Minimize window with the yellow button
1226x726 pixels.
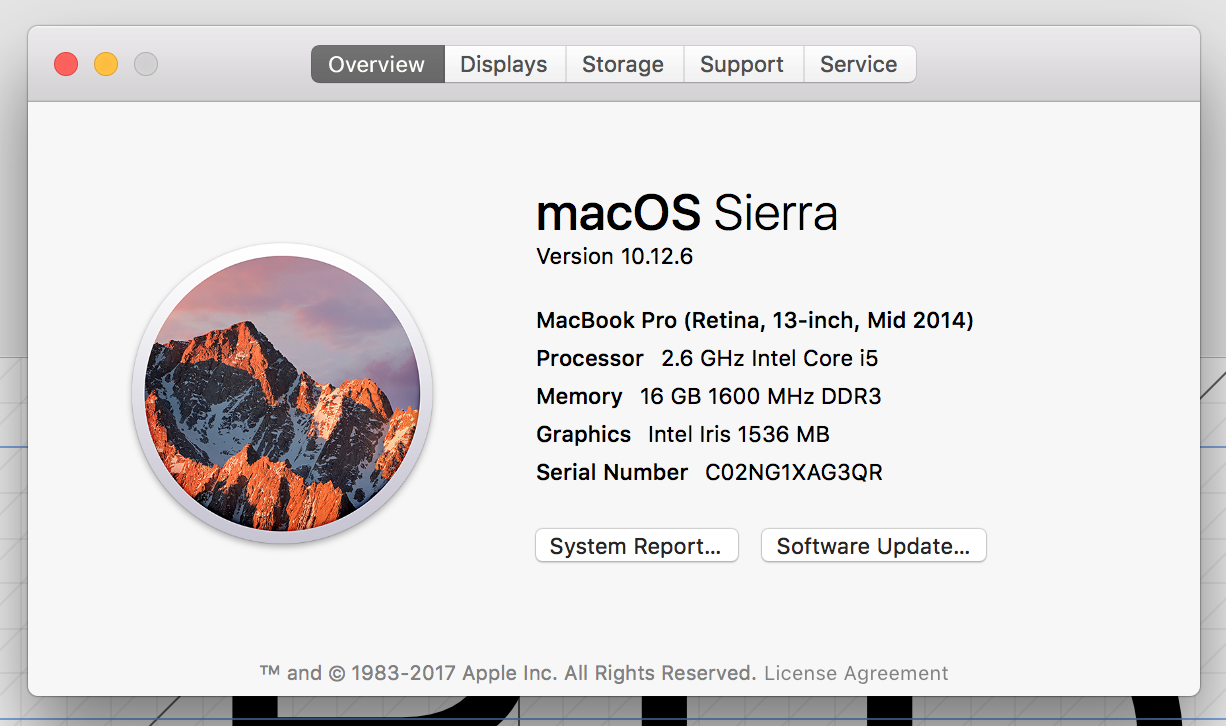(106, 64)
